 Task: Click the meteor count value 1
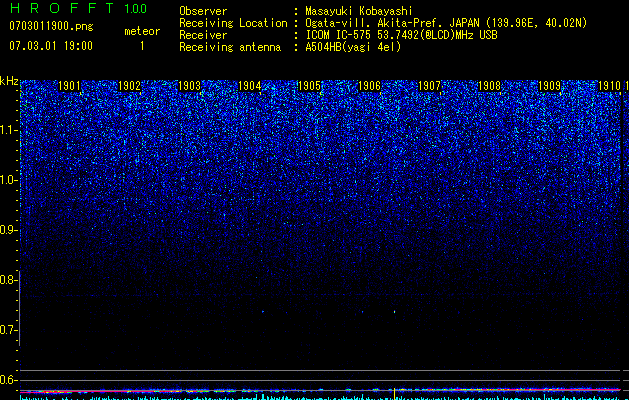pyautogui.click(x=142, y=46)
